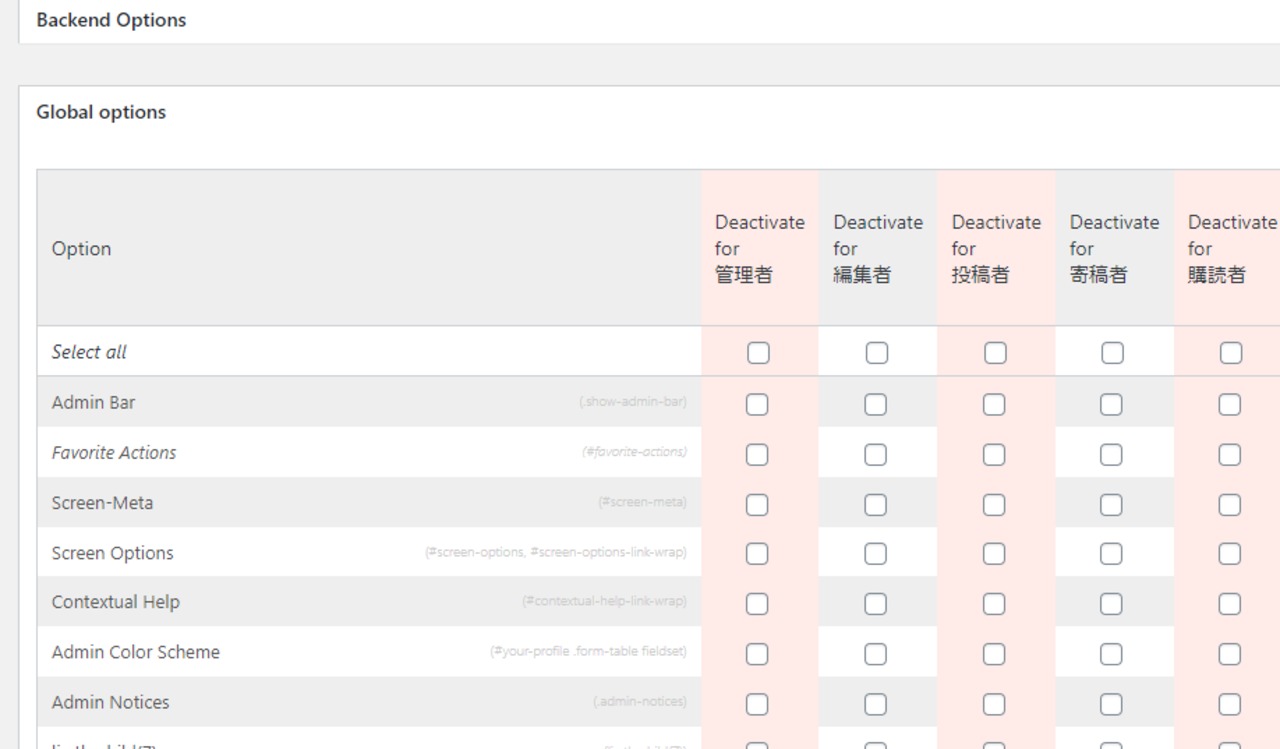The image size is (1280, 749).
Task: Collapse the Global options section heading
Action: click(x=101, y=112)
